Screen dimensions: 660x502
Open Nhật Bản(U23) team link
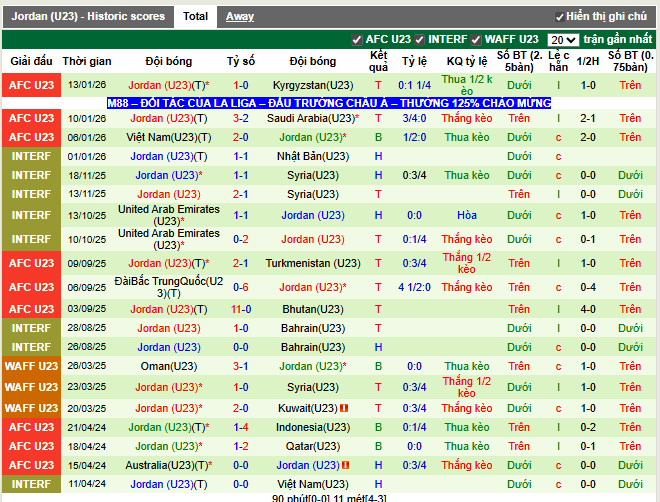point(313,157)
